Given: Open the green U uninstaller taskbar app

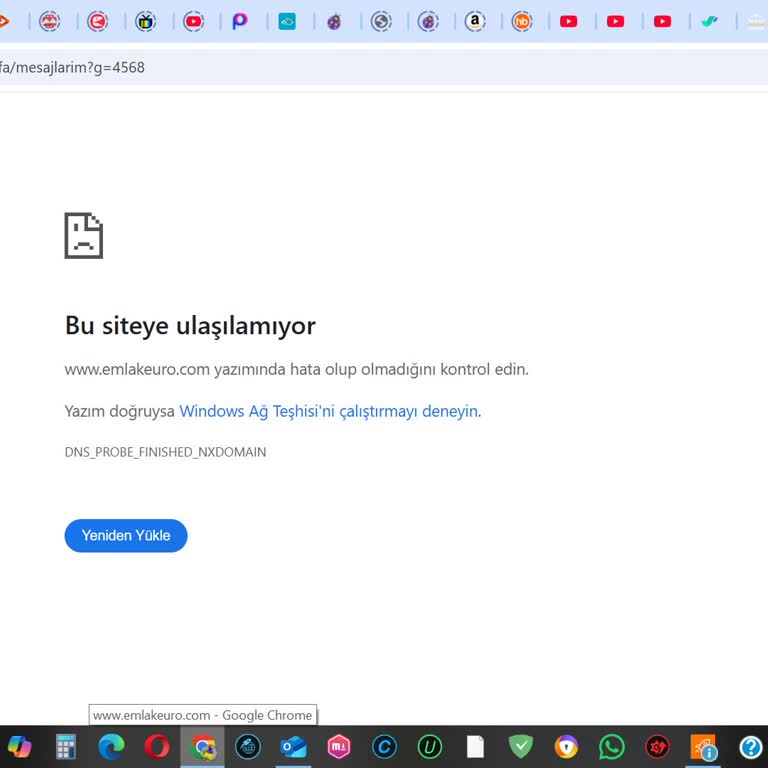Looking at the screenshot, I should point(430,747).
